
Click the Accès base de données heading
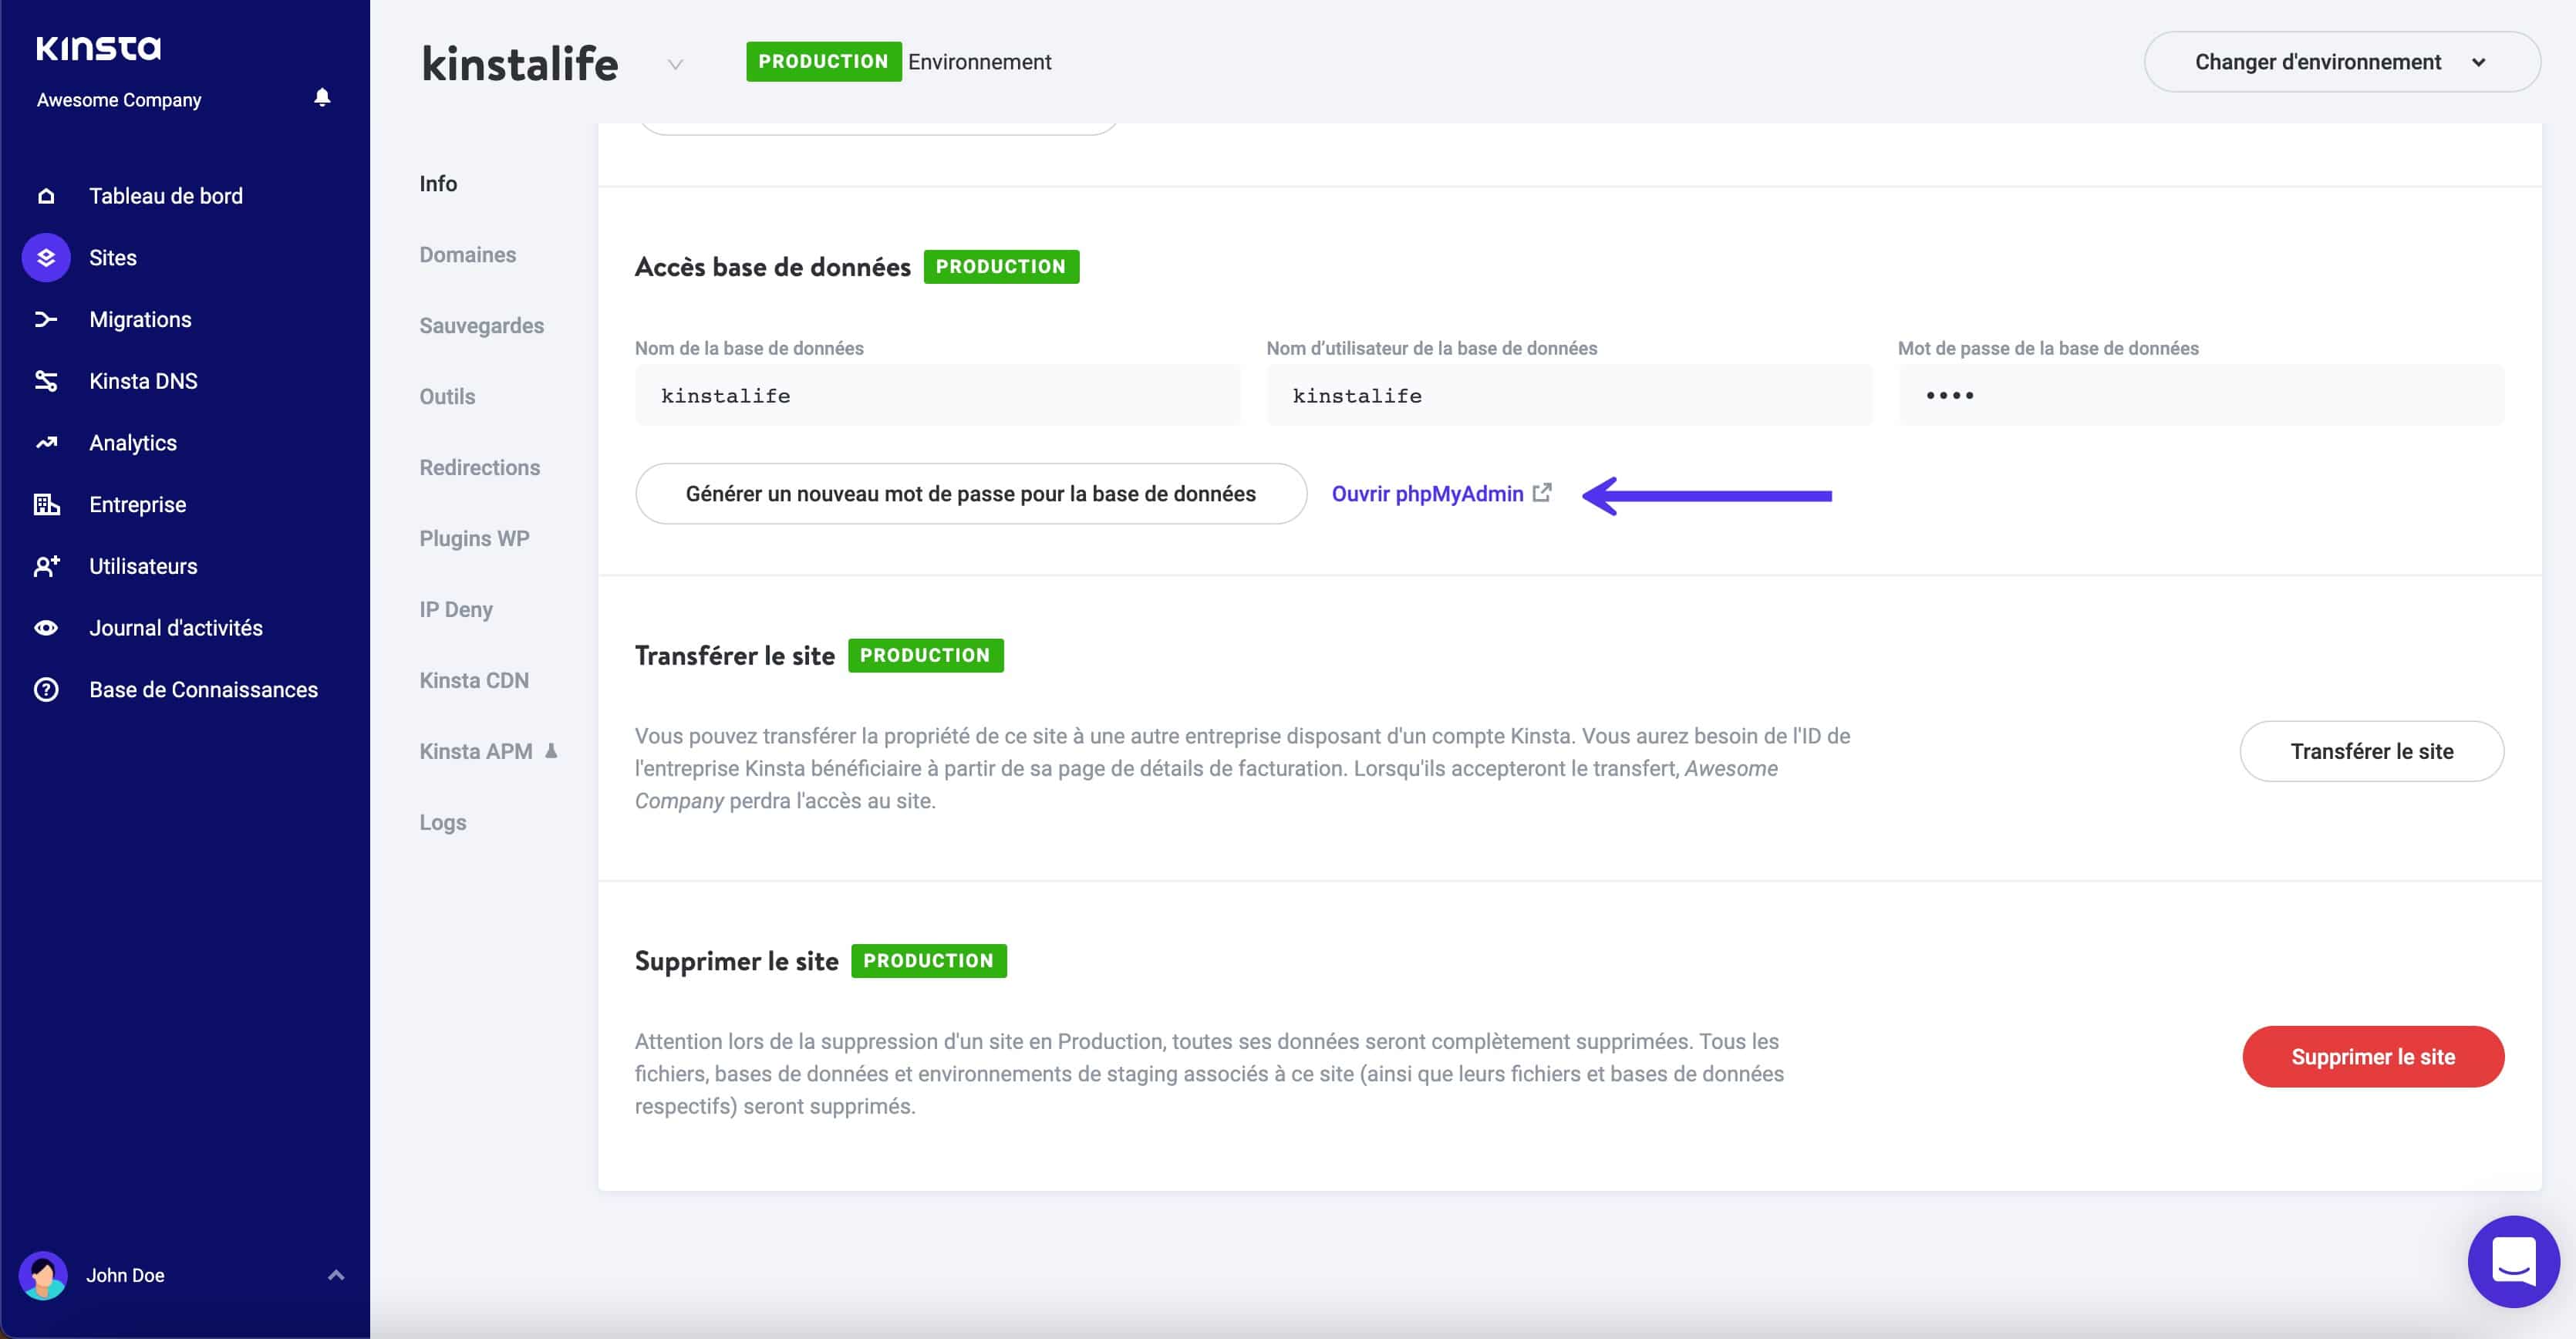tap(772, 267)
